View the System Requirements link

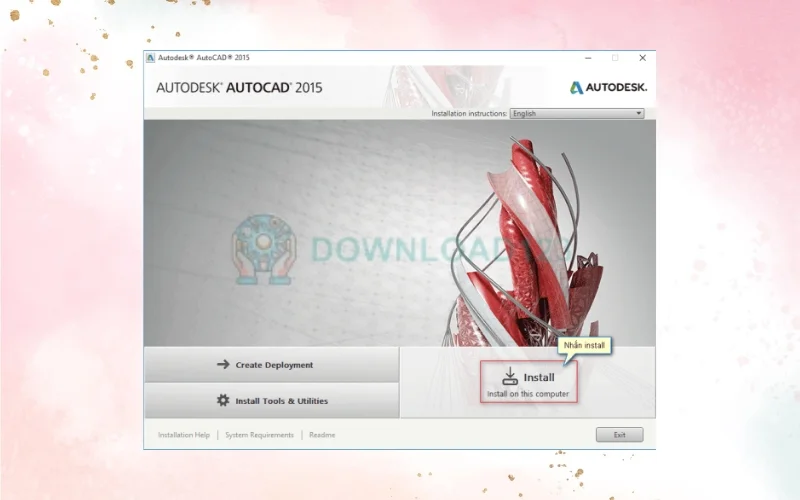tap(259, 435)
